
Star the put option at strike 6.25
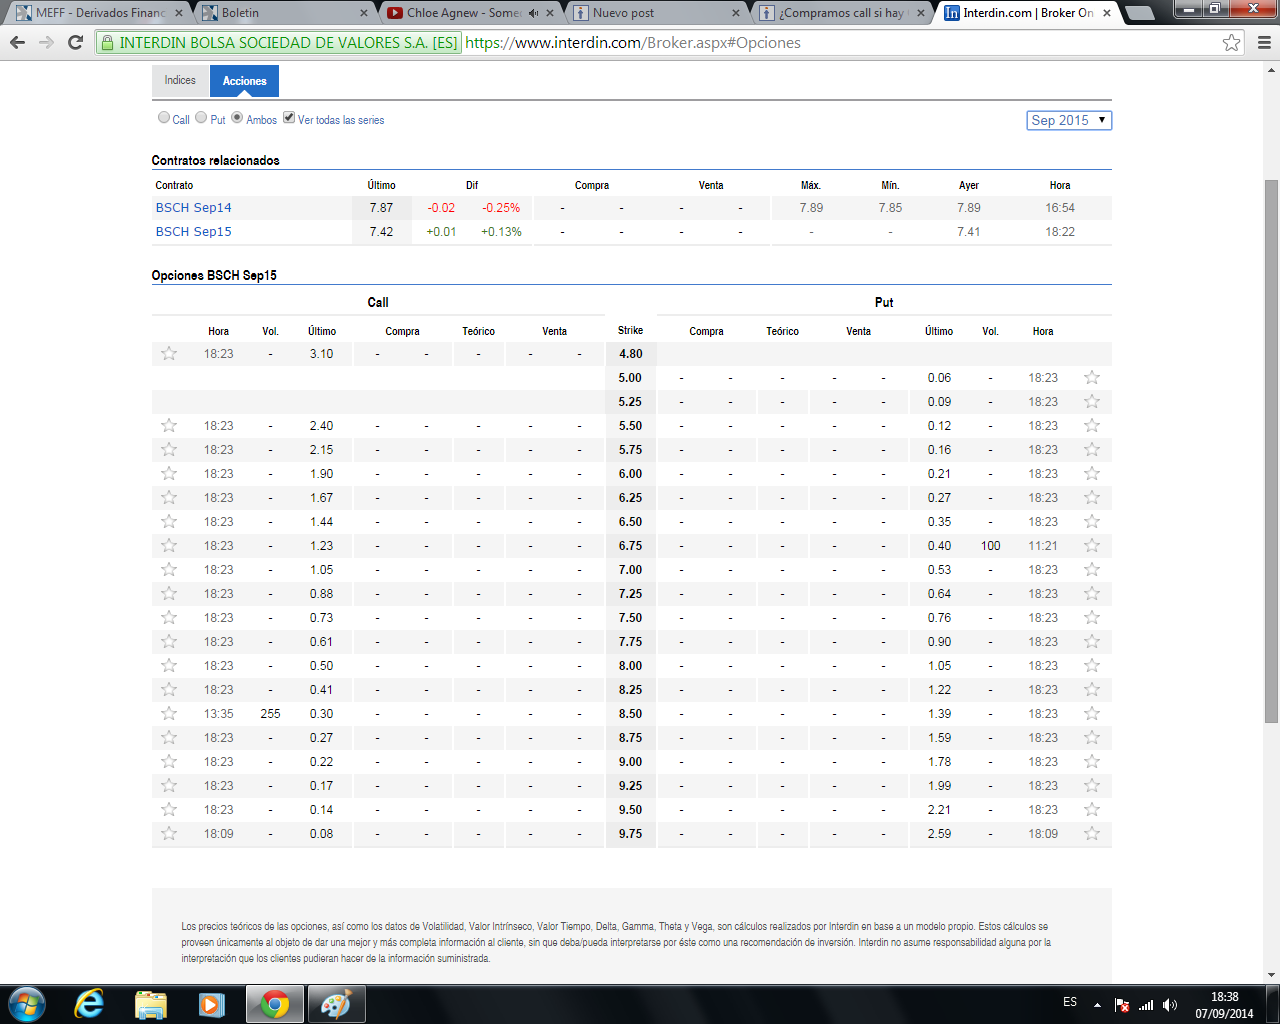point(1092,497)
